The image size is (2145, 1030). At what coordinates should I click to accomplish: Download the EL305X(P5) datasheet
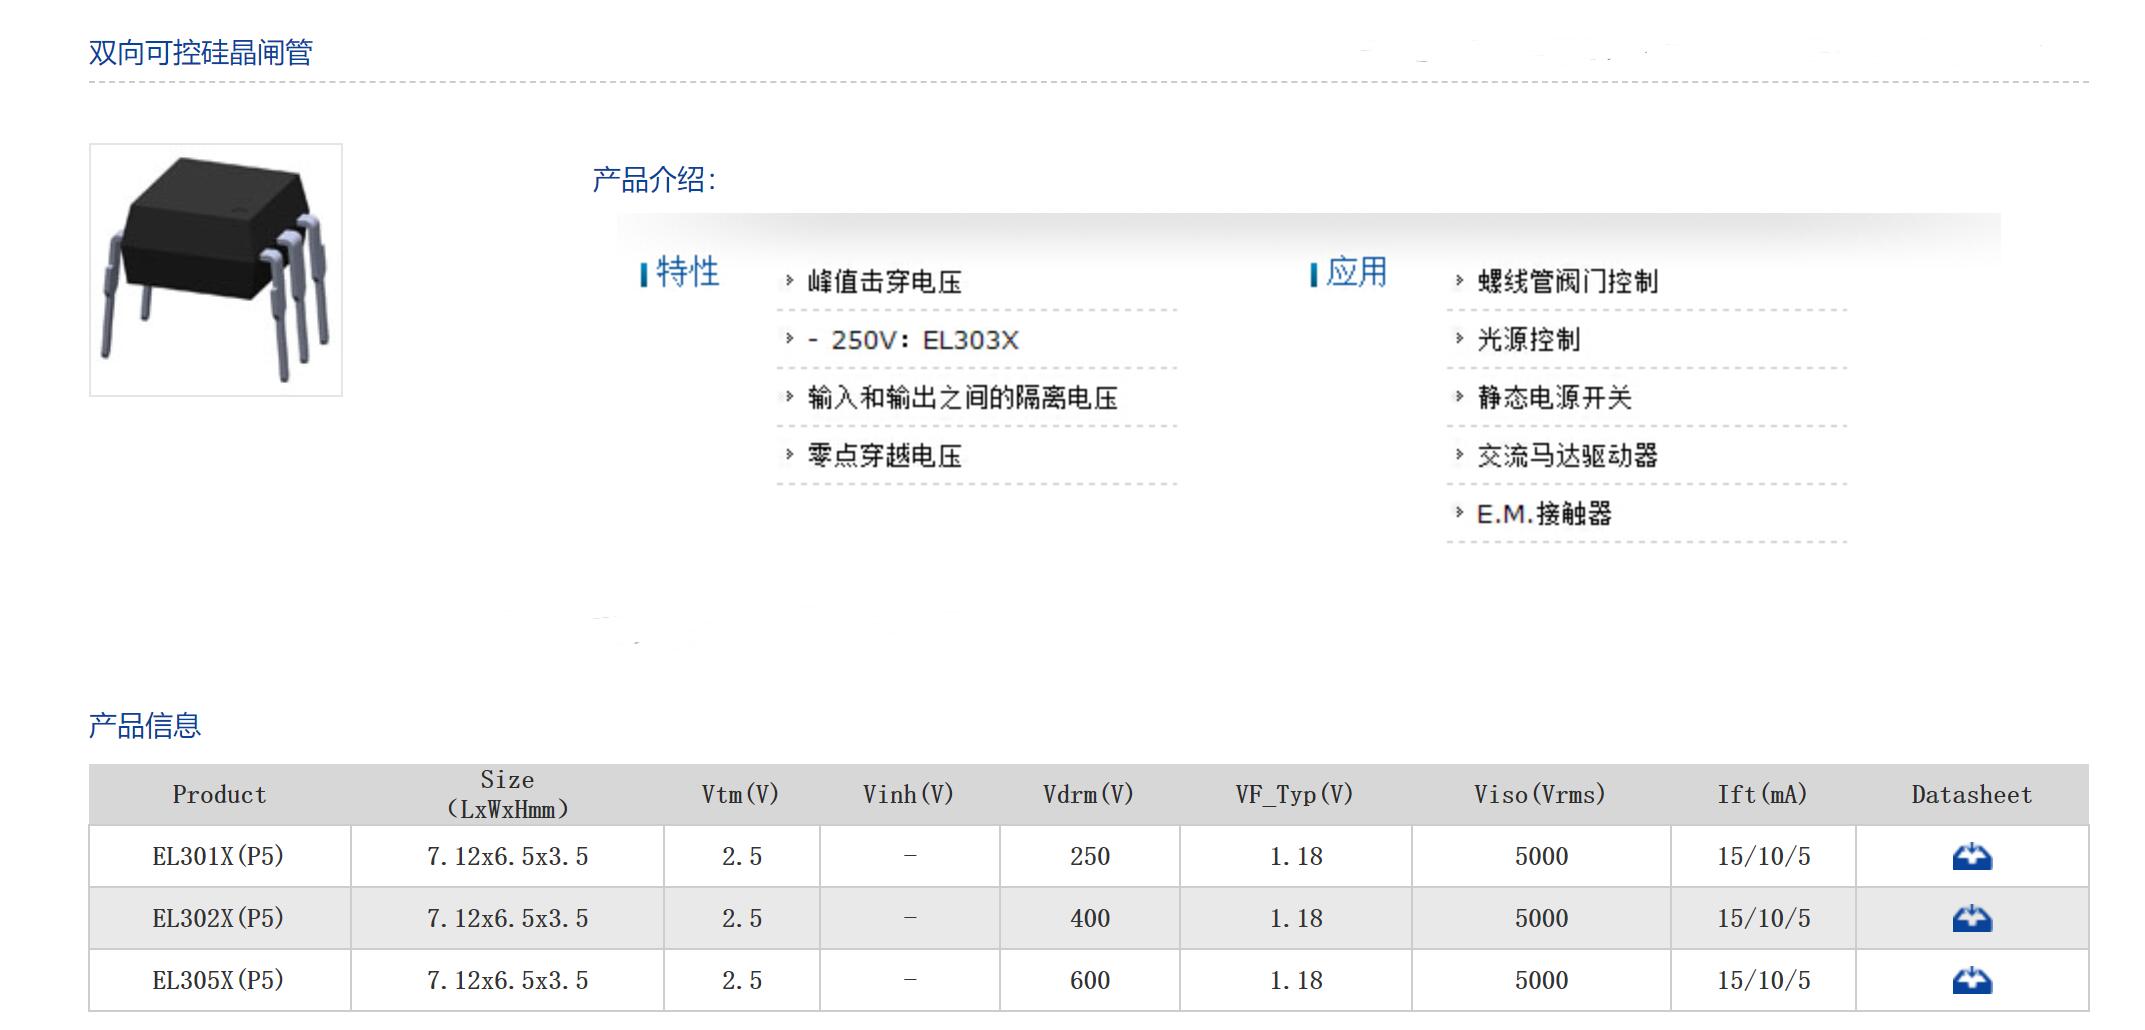1971,981
